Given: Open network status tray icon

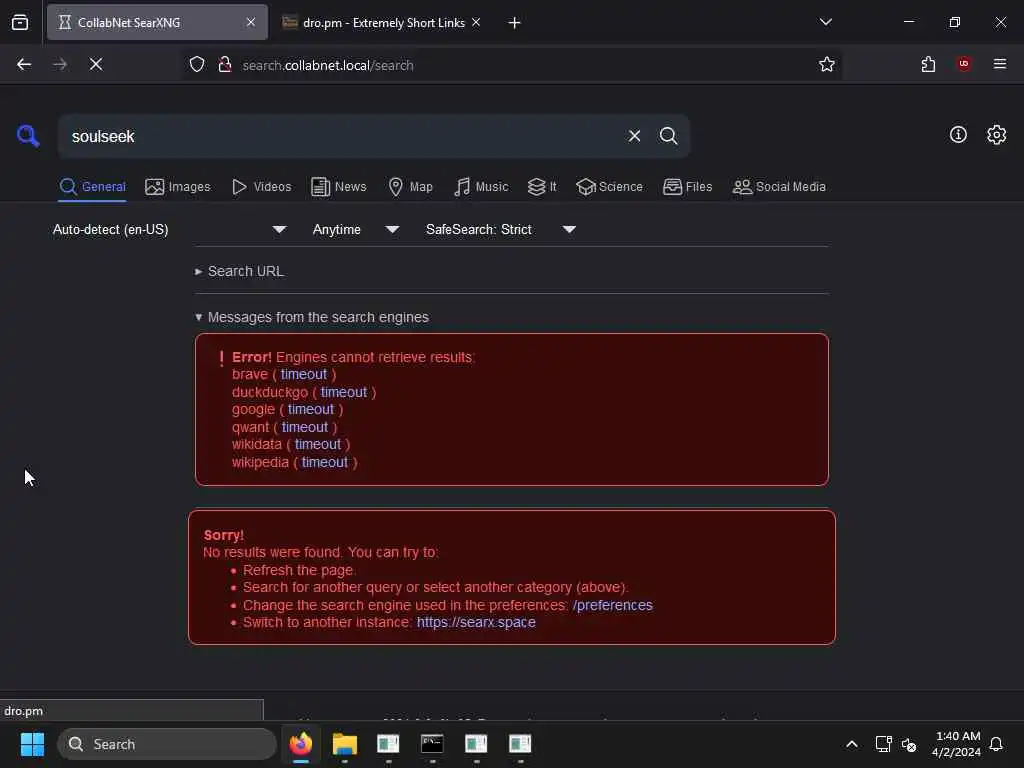Looking at the screenshot, I should point(883,744).
